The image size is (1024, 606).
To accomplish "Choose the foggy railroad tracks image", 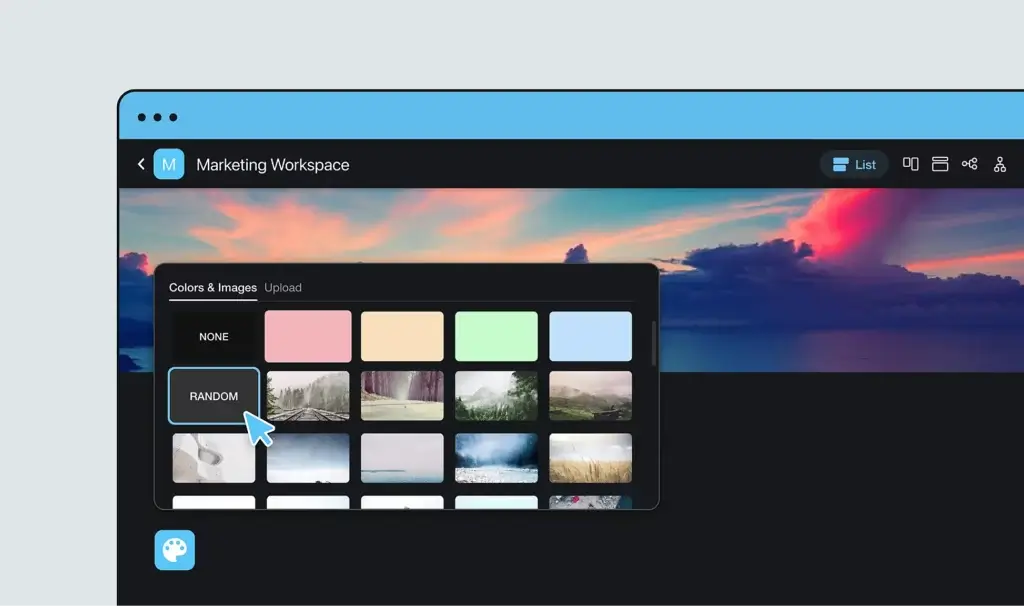I will tap(308, 396).
